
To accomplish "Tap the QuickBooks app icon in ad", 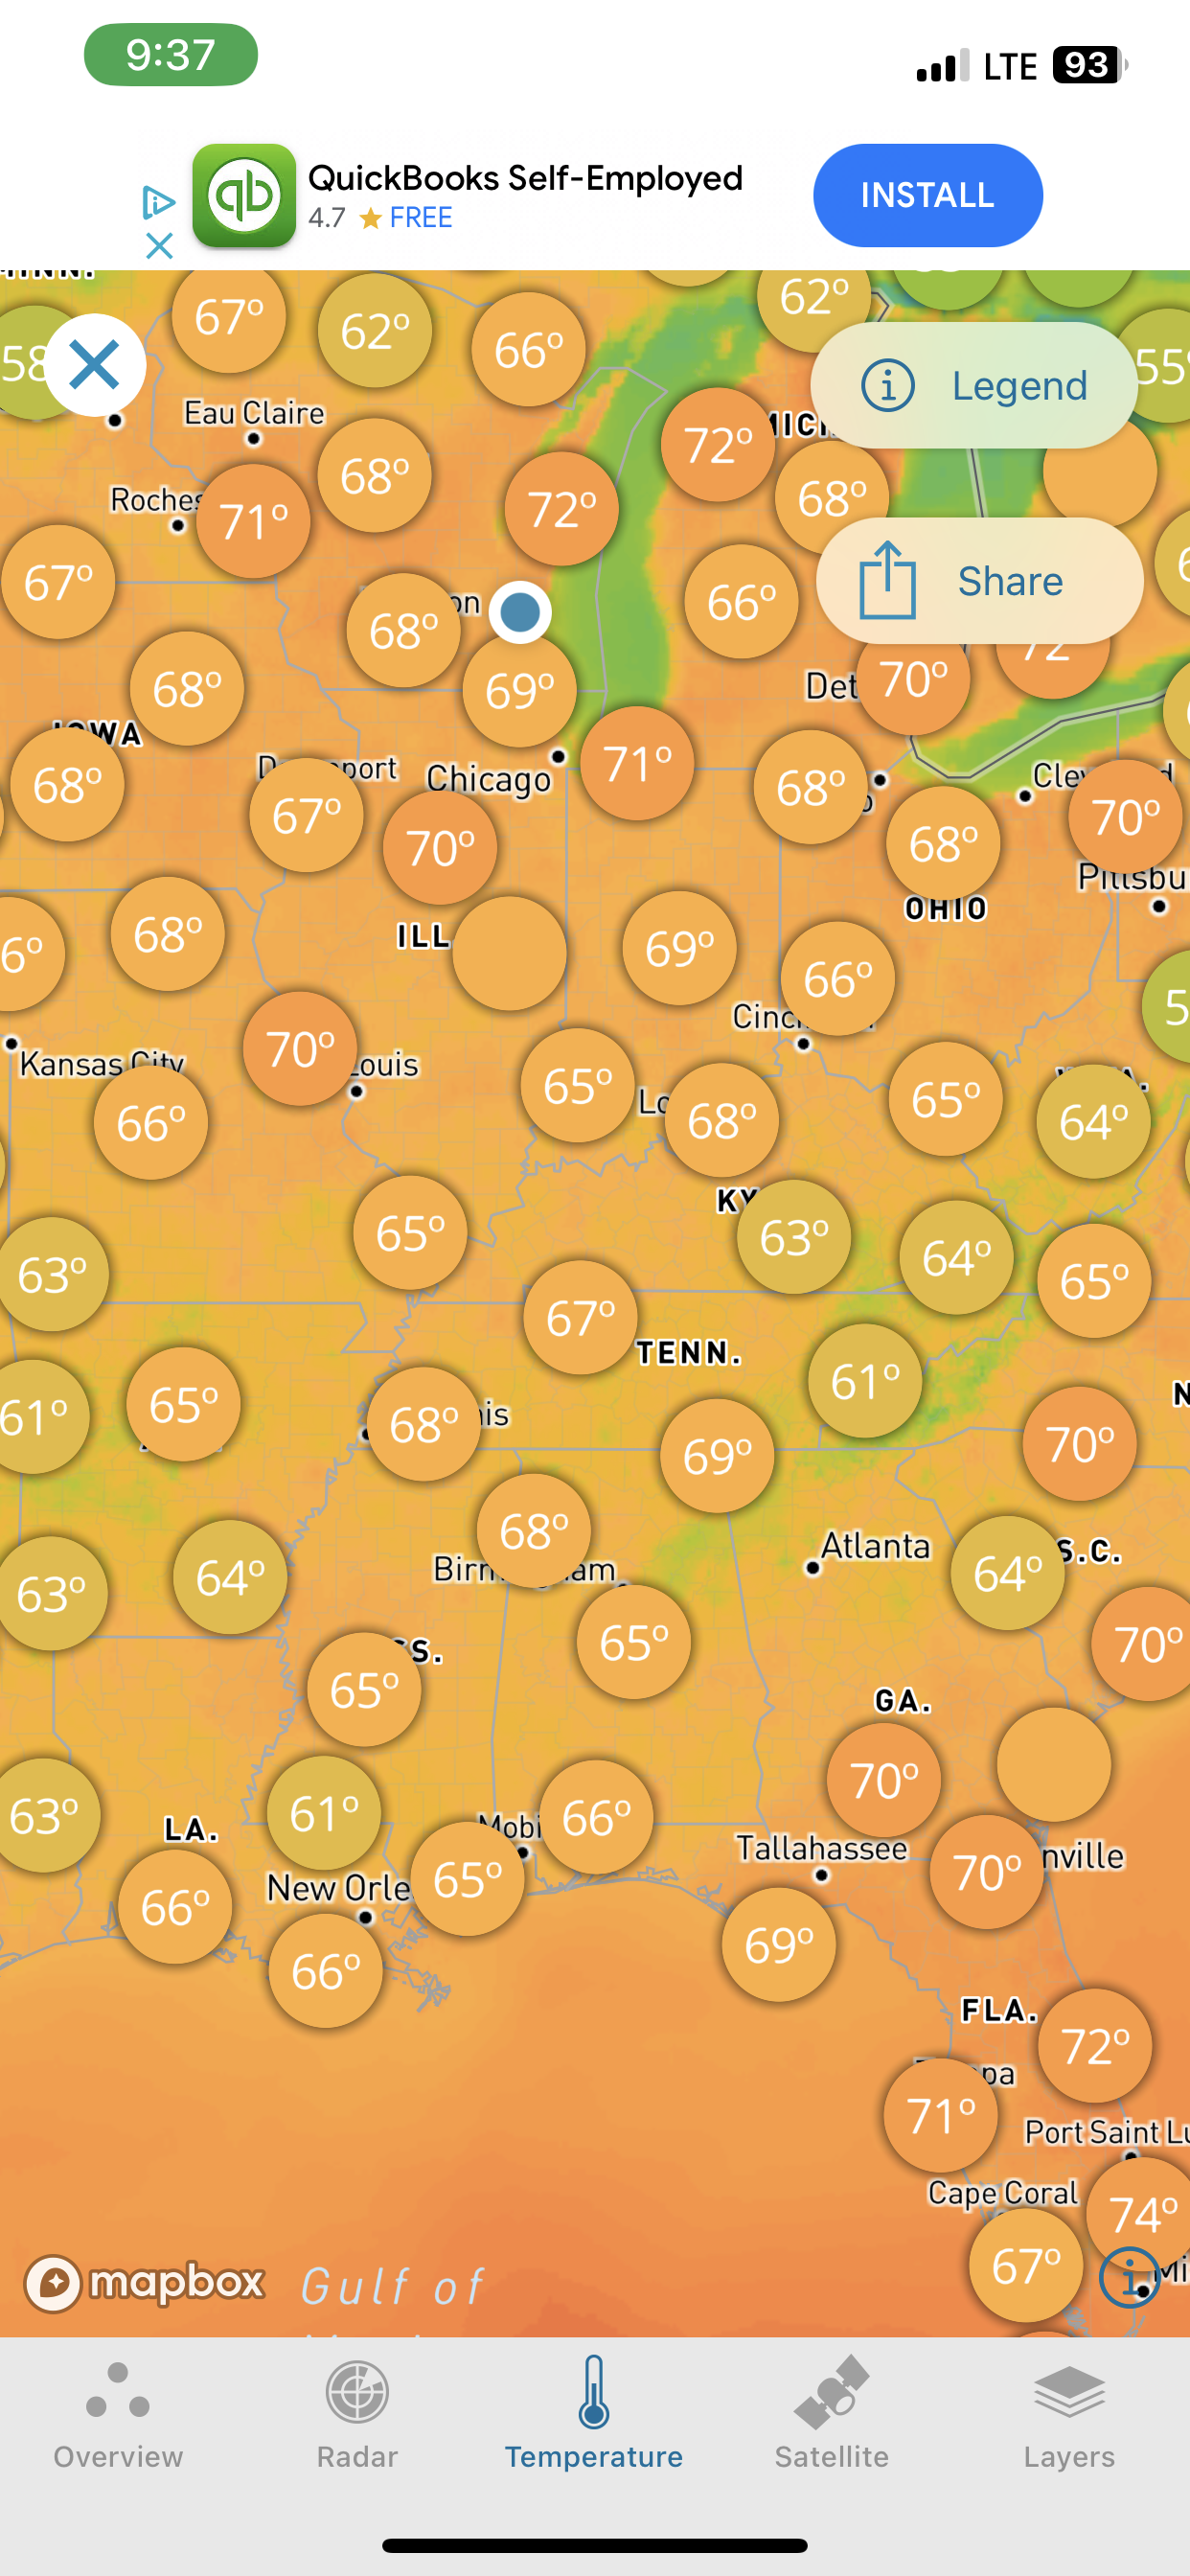I will [x=244, y=196].
